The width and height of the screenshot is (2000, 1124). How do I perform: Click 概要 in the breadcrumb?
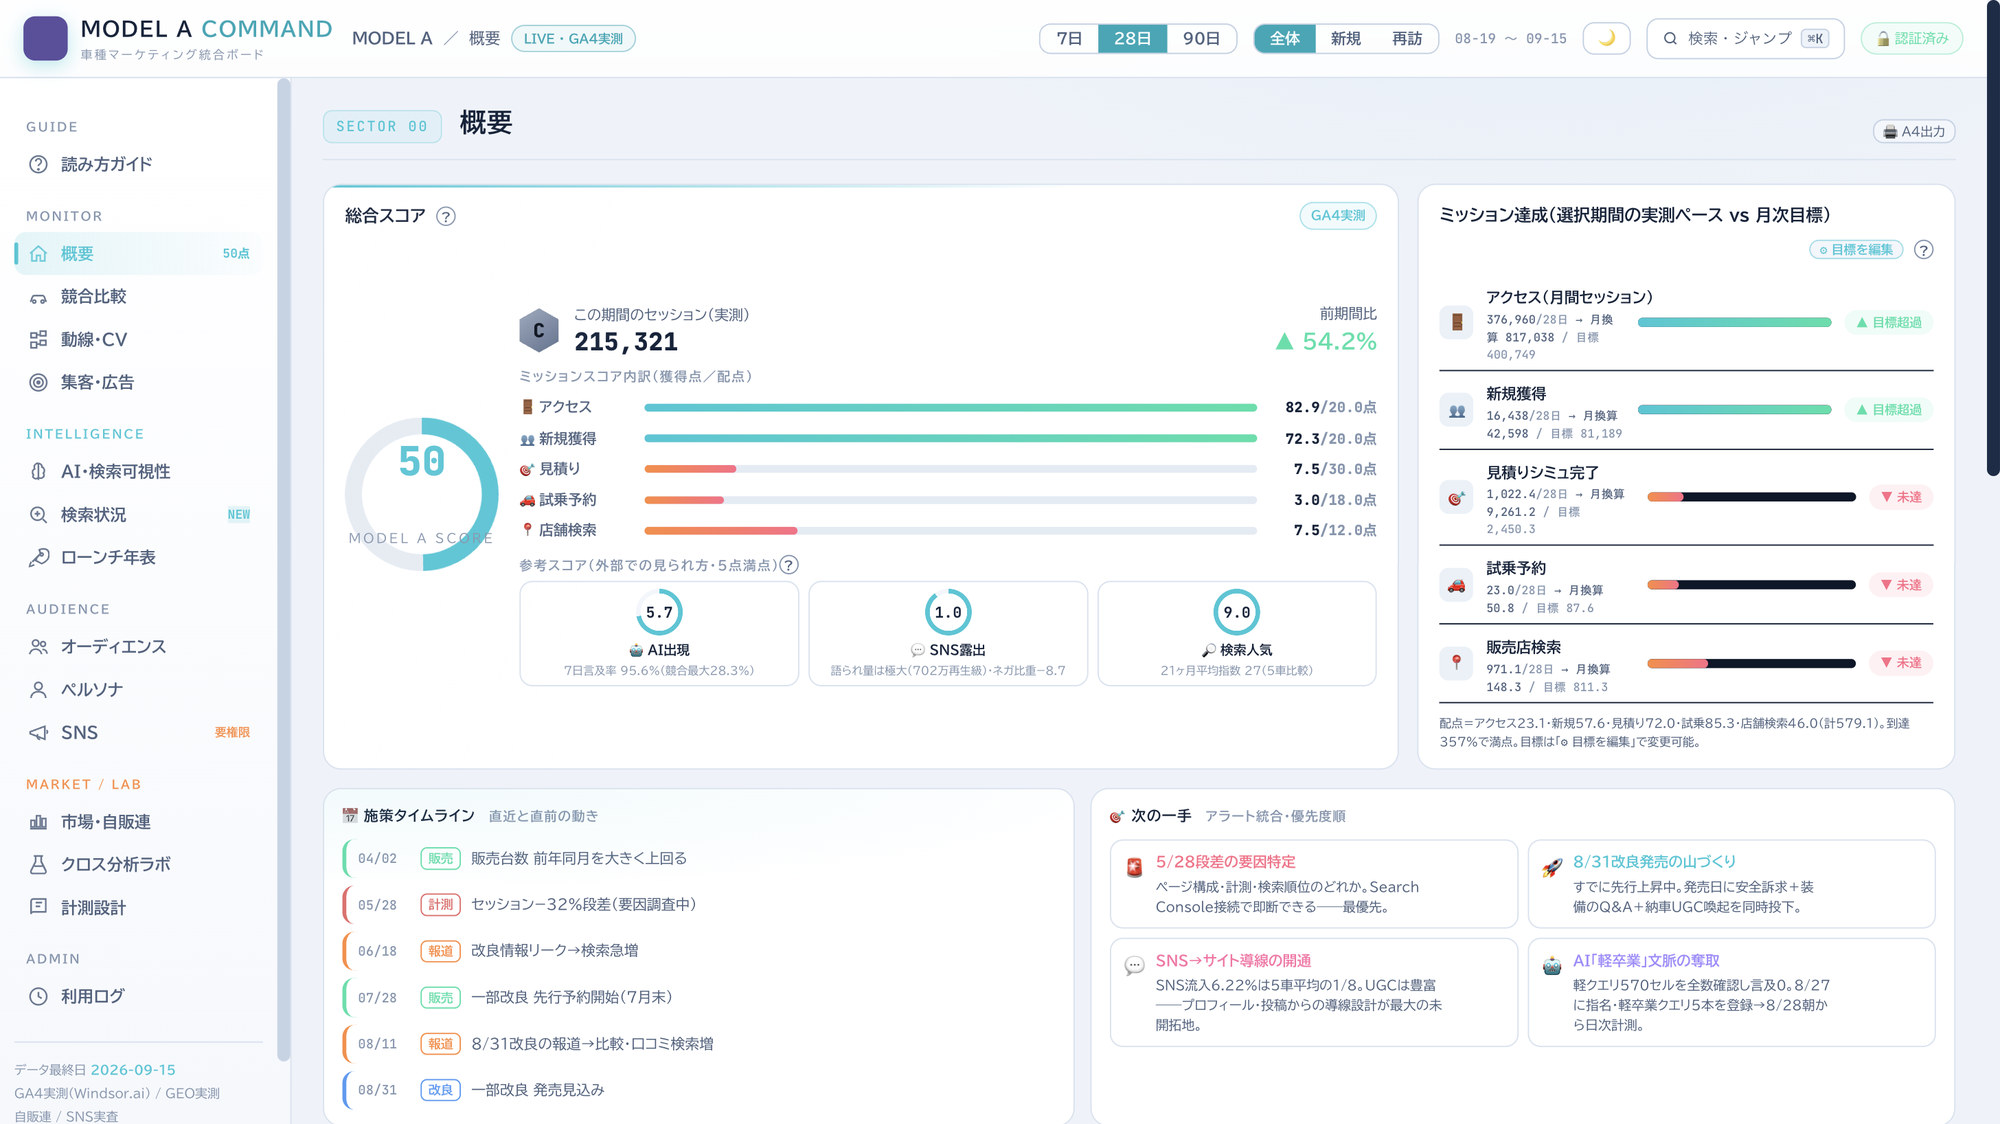484,38
